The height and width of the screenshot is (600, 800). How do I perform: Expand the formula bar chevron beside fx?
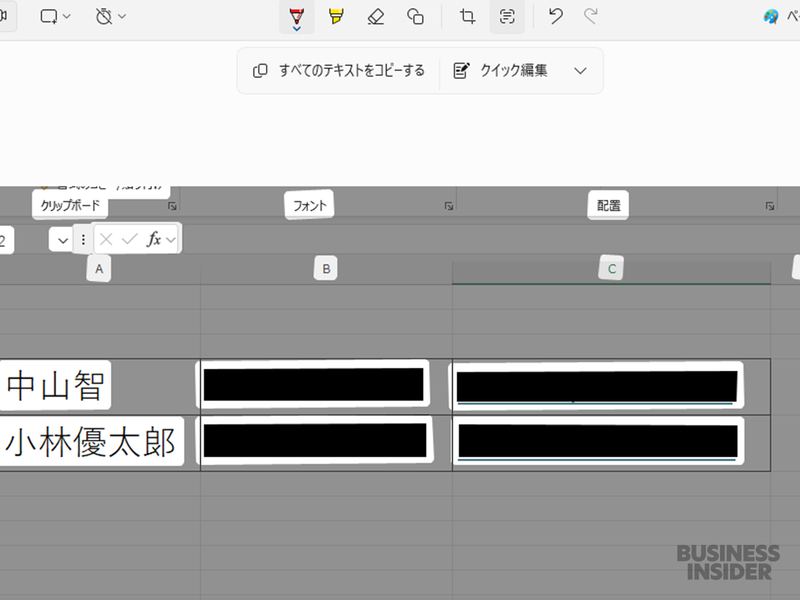[170, 239]
